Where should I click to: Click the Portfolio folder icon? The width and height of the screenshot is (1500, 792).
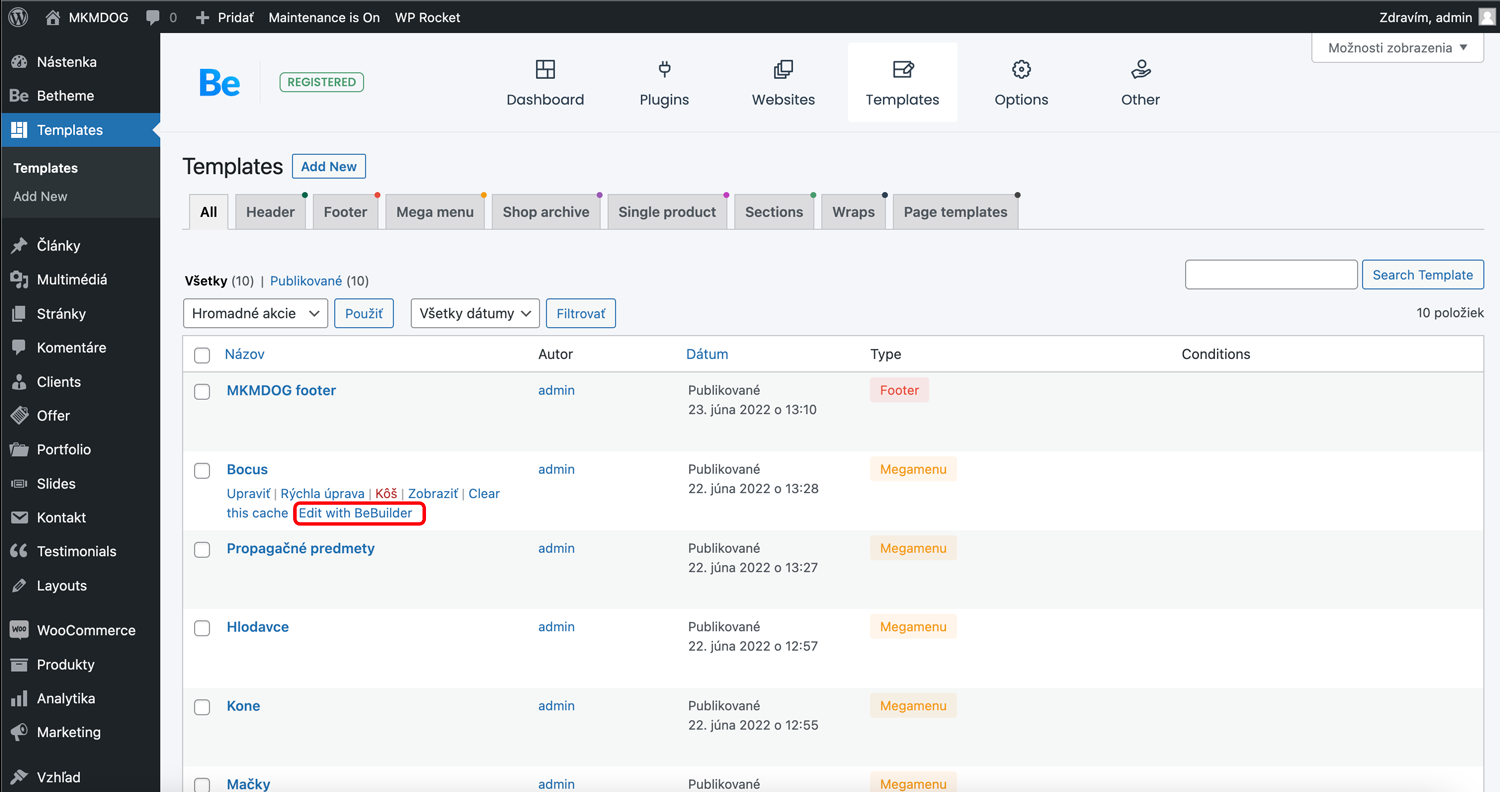tap(19, 450)
